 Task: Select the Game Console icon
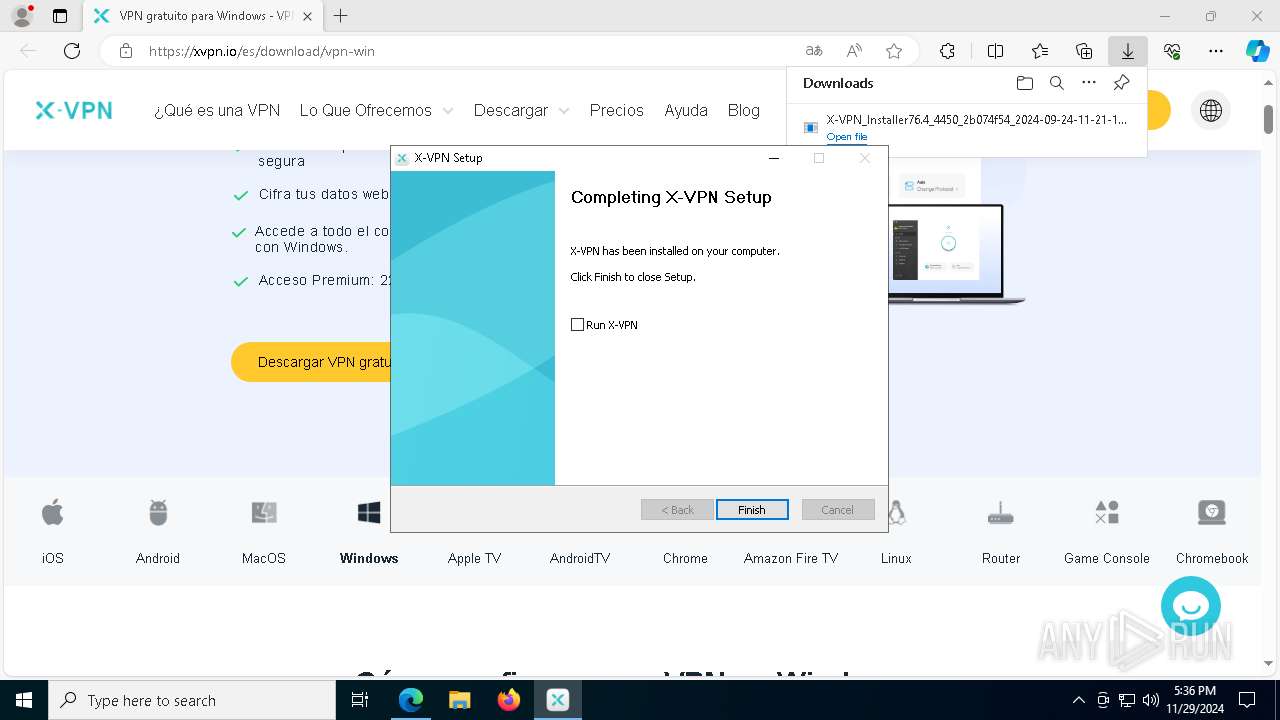(x=1107, y=513)
